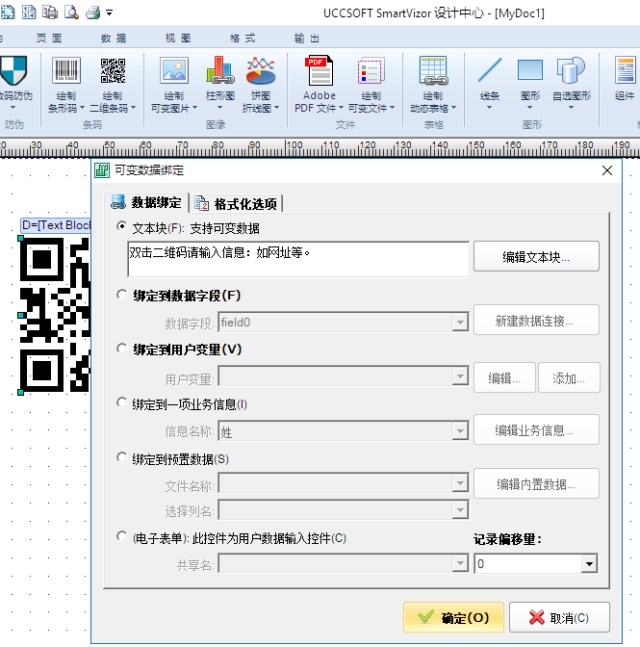Viewport: 640px width, 647px height.
Task: Select the 文本块 radio option
Action: pyautogui.click(x=121, y=226)
